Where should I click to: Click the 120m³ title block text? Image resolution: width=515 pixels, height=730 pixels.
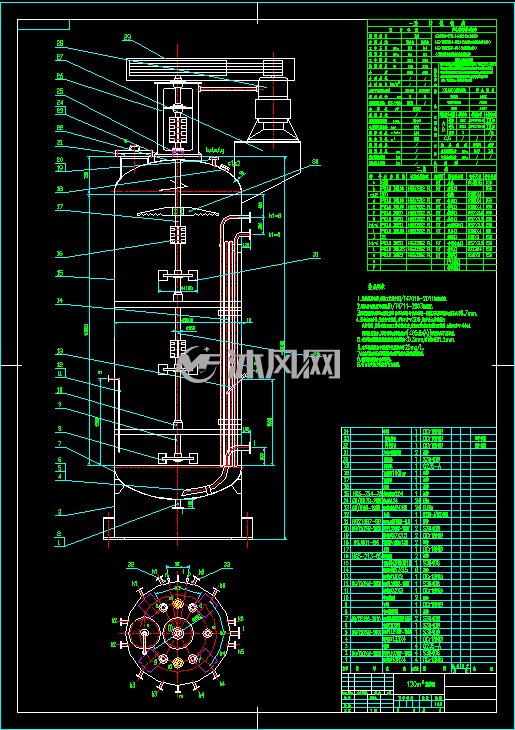click(420, 685)
